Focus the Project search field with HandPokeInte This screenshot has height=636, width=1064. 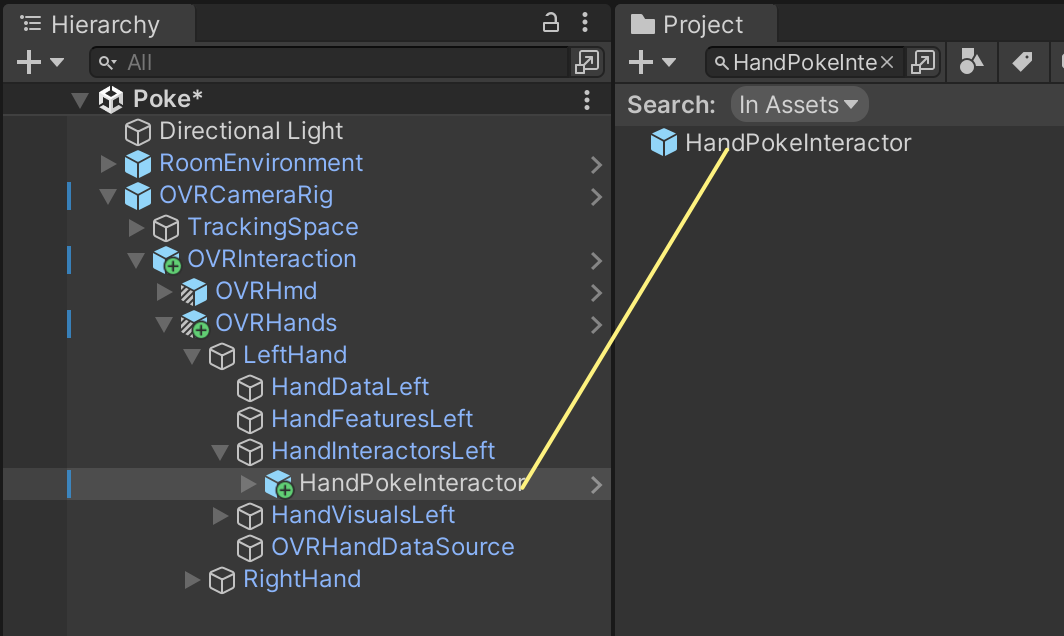(x=805, y=62)
